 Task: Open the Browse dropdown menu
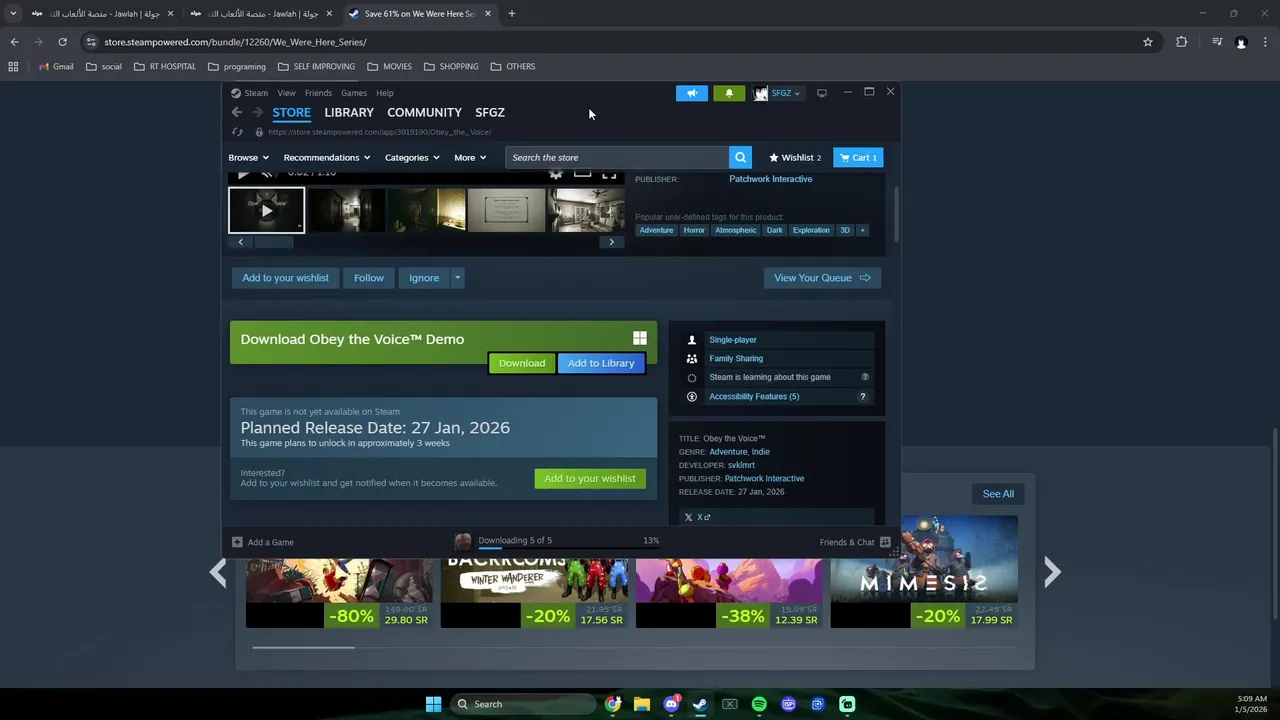248,157
